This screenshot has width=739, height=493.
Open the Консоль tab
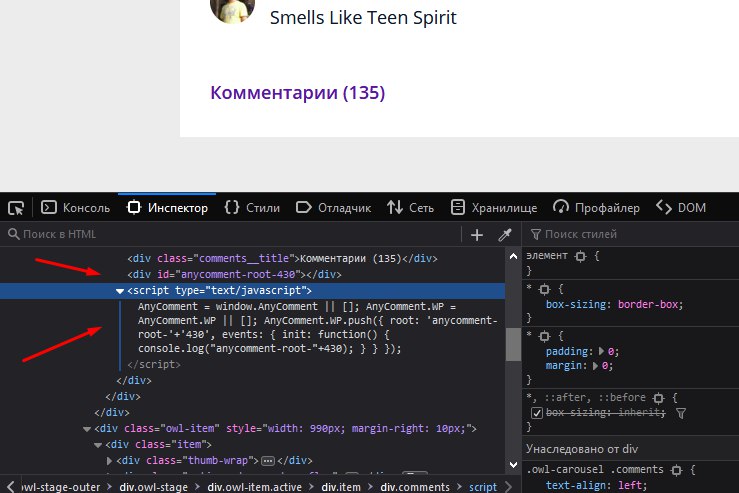tap(75, 208)
